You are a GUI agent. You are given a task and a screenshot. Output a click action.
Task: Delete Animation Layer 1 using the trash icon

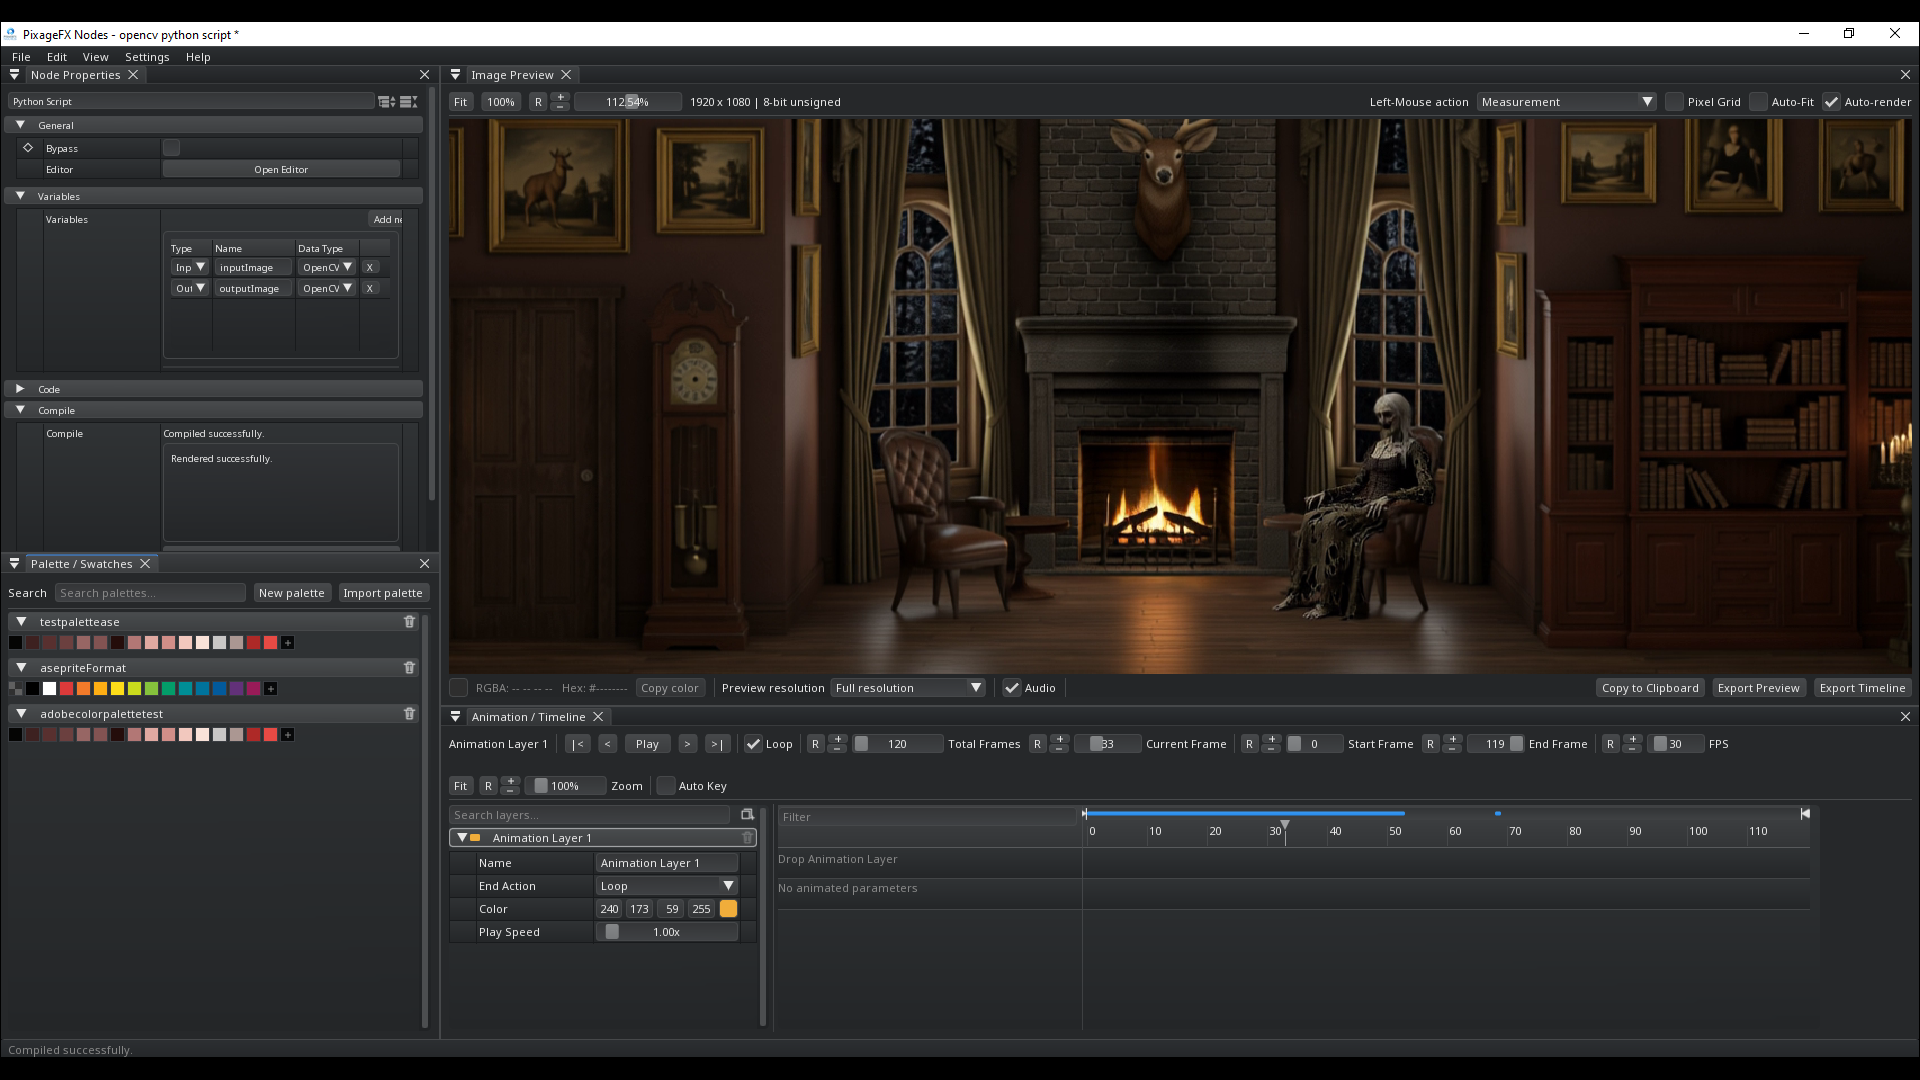[747, 837]
